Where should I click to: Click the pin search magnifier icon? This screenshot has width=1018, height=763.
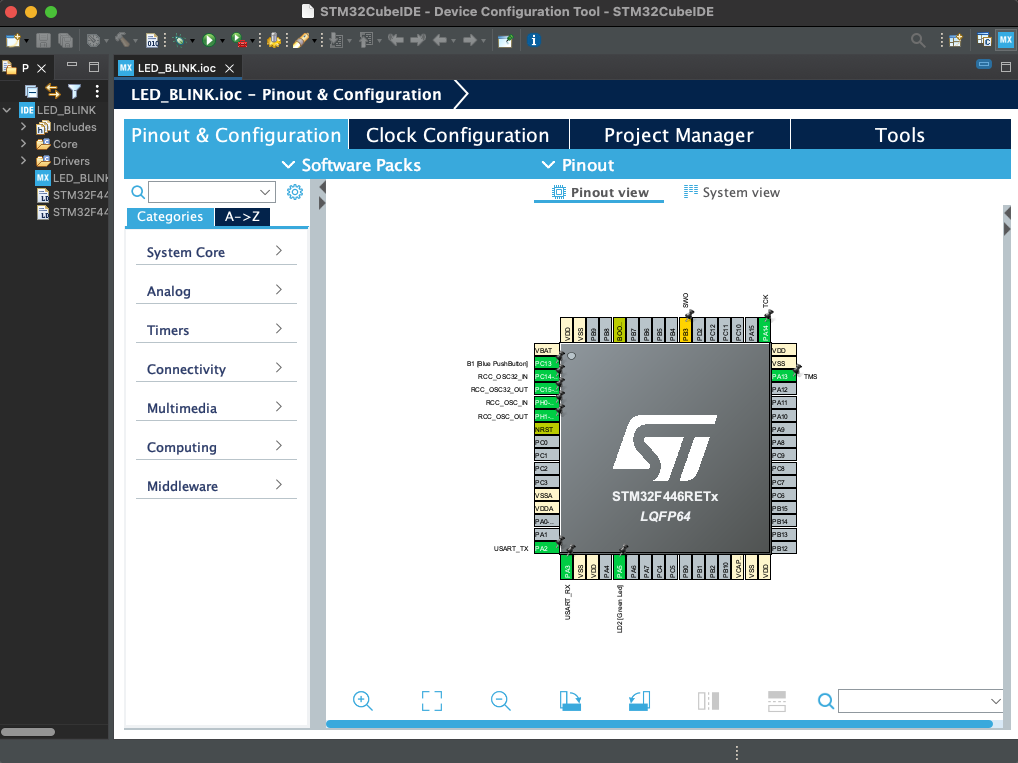pyautogui.click(x=826, y=701)
